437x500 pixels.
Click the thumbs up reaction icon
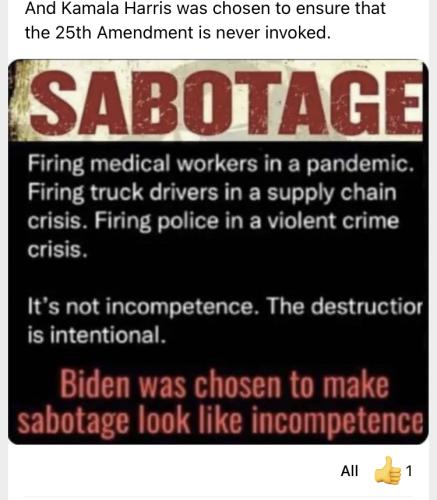(388, 470)
